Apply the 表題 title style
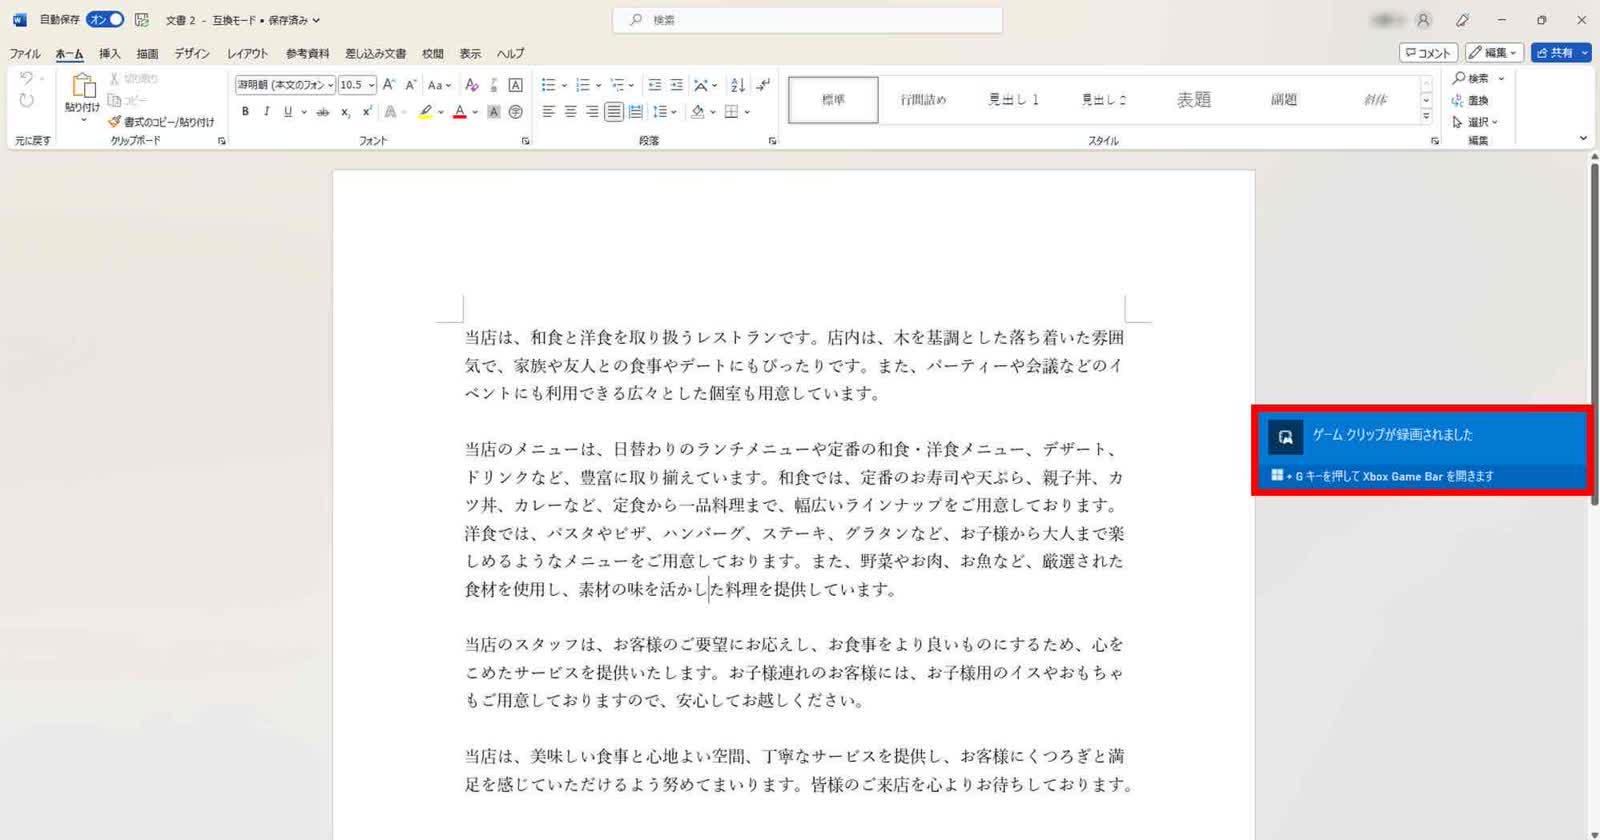This screenshot has width=1600, height=840. (1193, 99)
